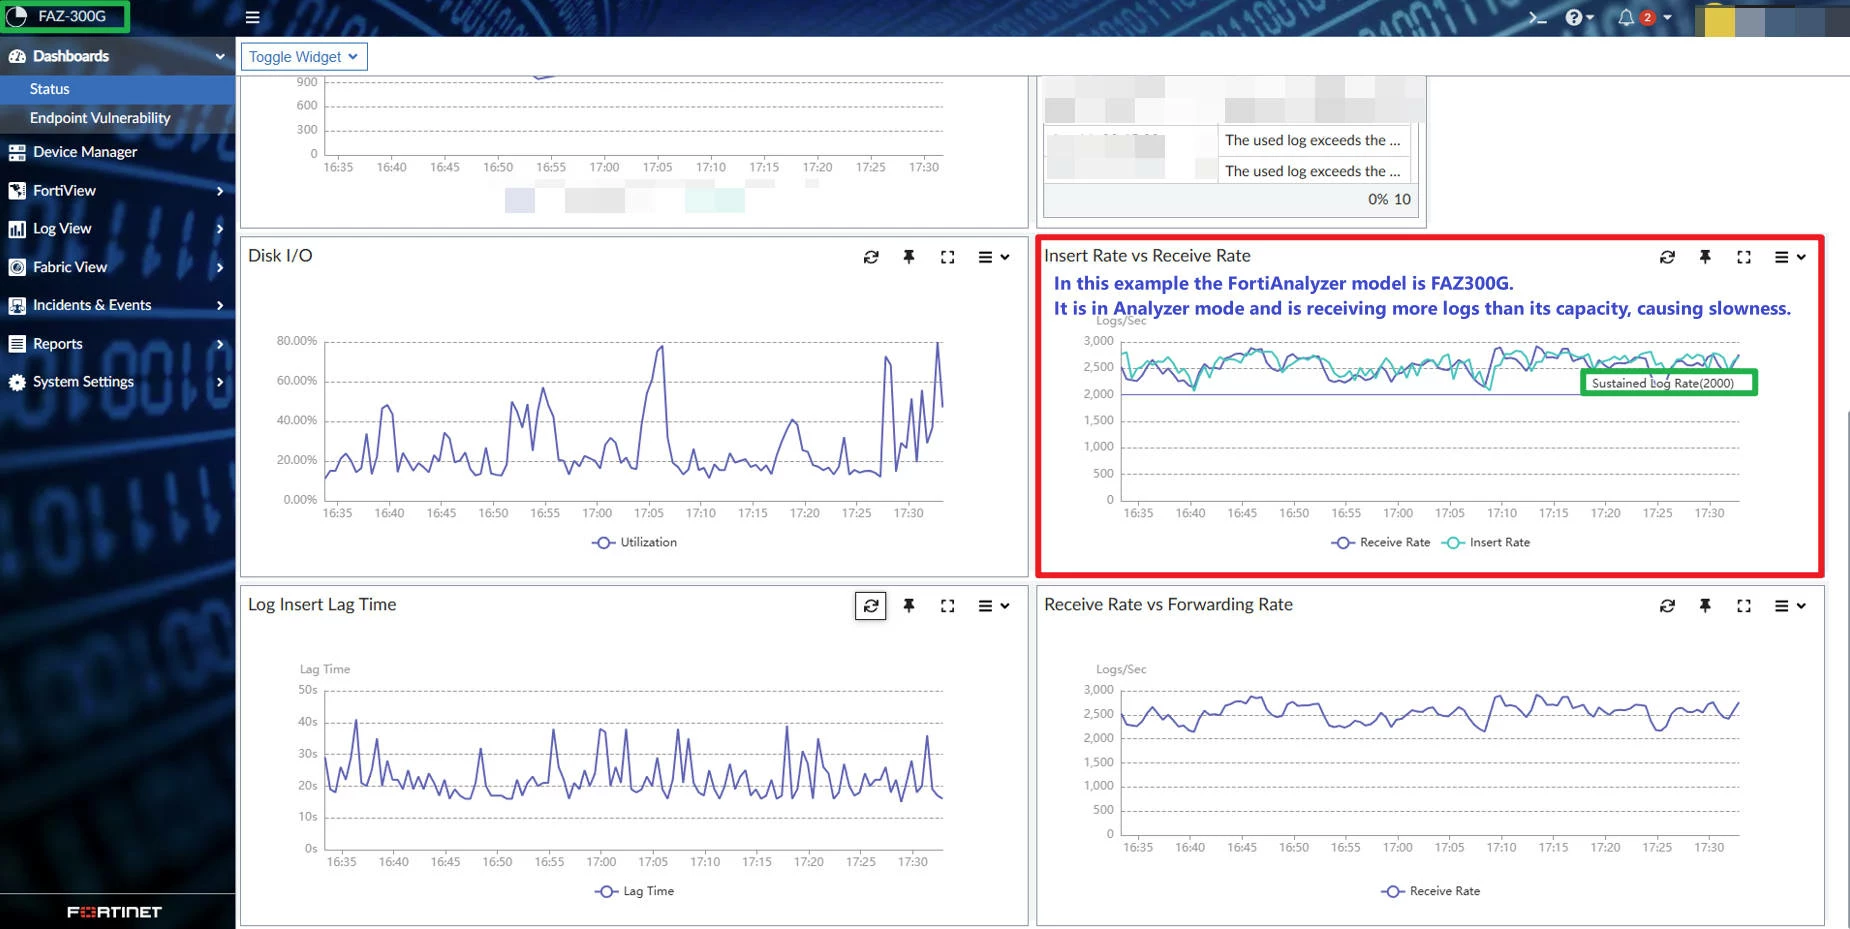The height and width of the screenshot is (929, 1850).
Task: Click the Log View sidebar icon
Action: pyautogui.click(x=17, y=229)
